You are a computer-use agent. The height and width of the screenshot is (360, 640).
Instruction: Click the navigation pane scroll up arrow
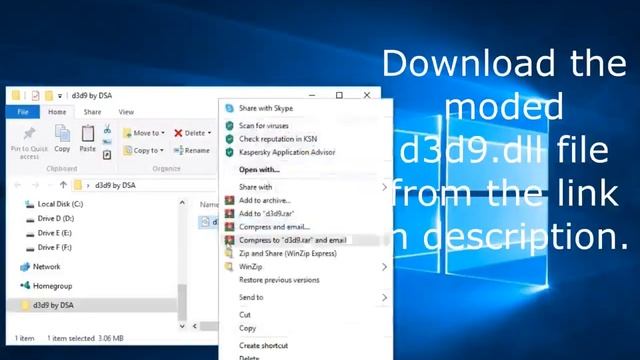pos(182,202)
